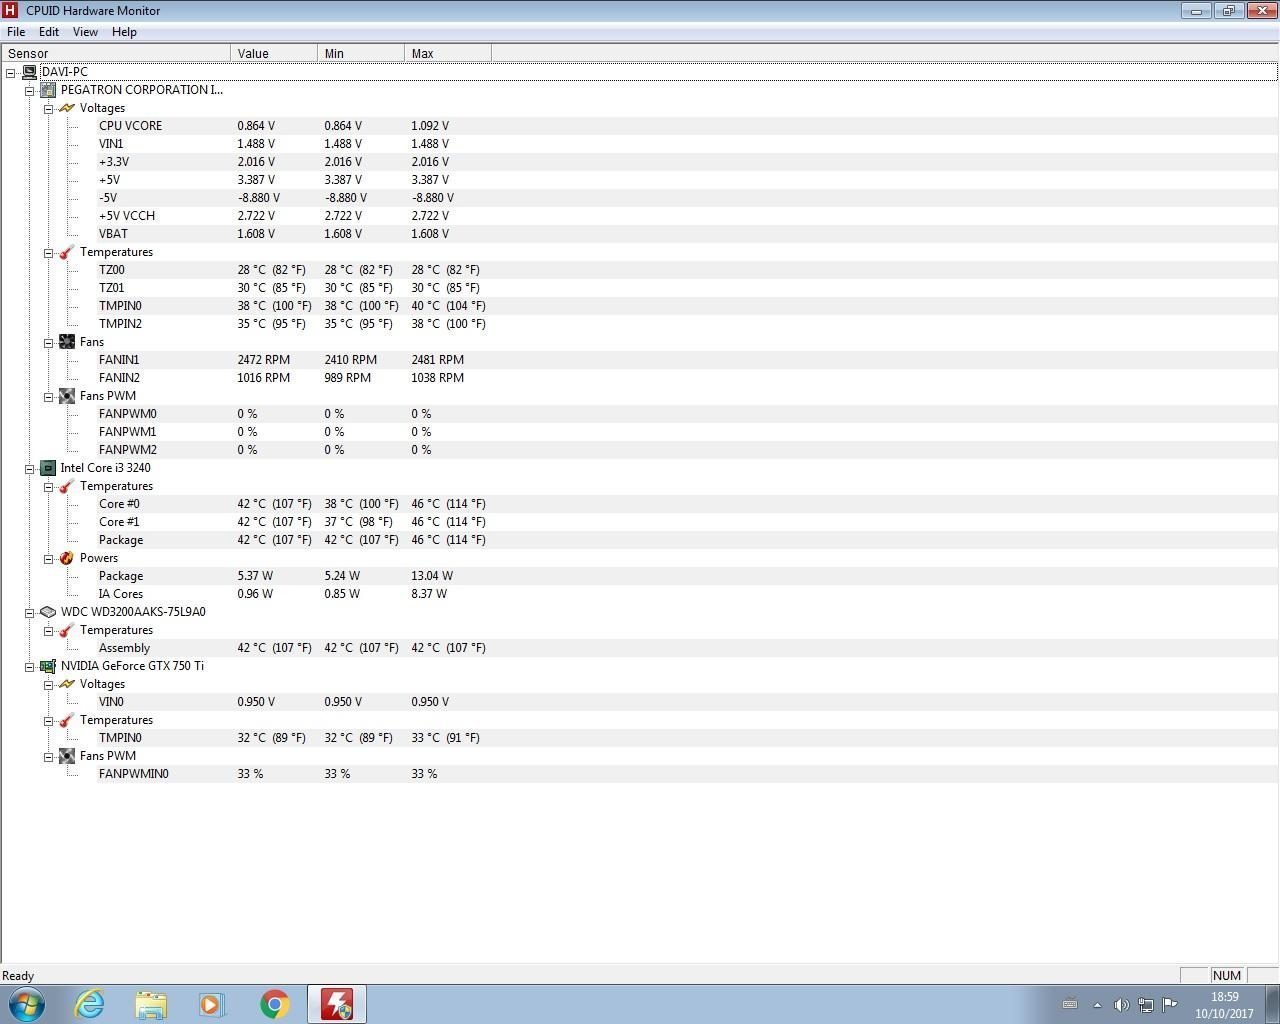Collapse the Fans group
This screenshot has width=1280, height=1024.
(48, 343)
